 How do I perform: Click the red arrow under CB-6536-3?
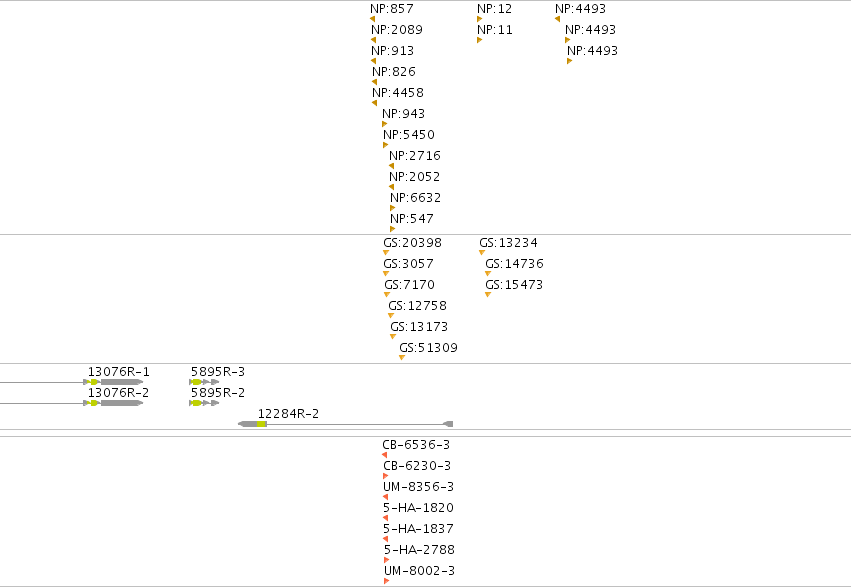[x=384, y=455]
